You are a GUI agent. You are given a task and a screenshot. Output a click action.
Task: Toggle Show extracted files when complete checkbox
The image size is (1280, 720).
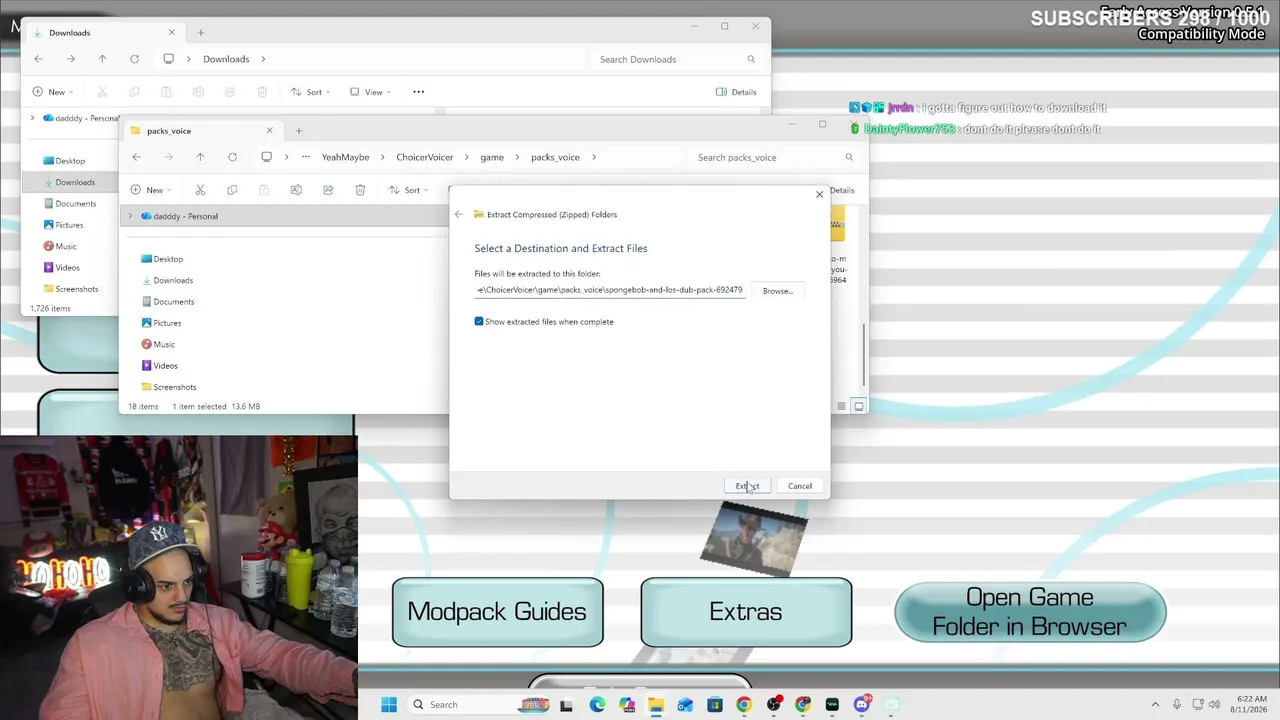479,322
